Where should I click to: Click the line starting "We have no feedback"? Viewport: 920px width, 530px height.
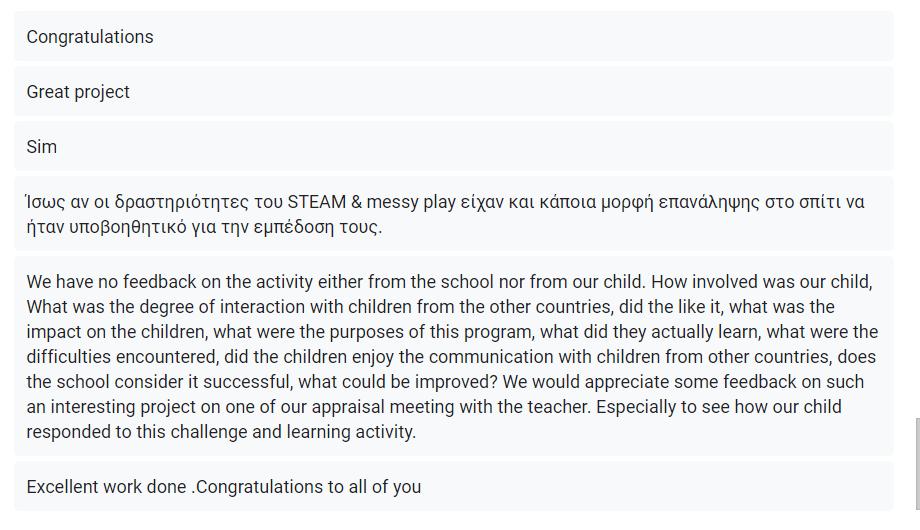coord(449,282)
